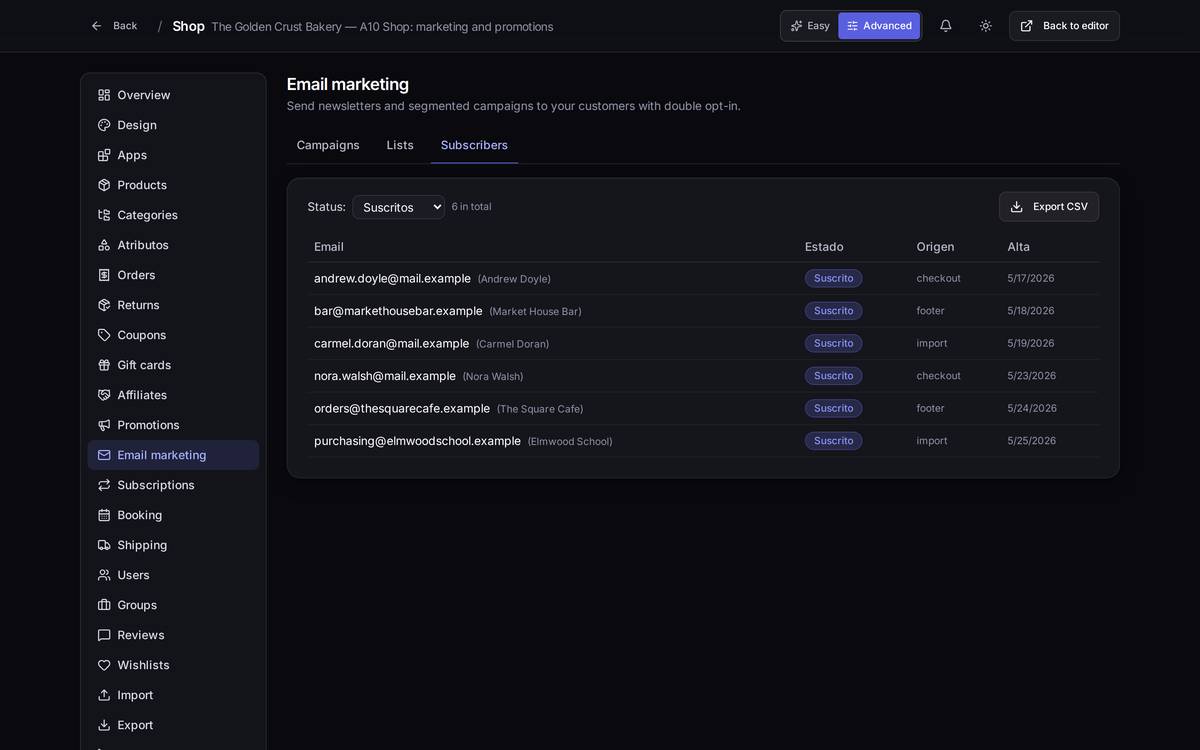
Task: Click the Products box icon
Action: pyautogui.click(x=104, y=185)
